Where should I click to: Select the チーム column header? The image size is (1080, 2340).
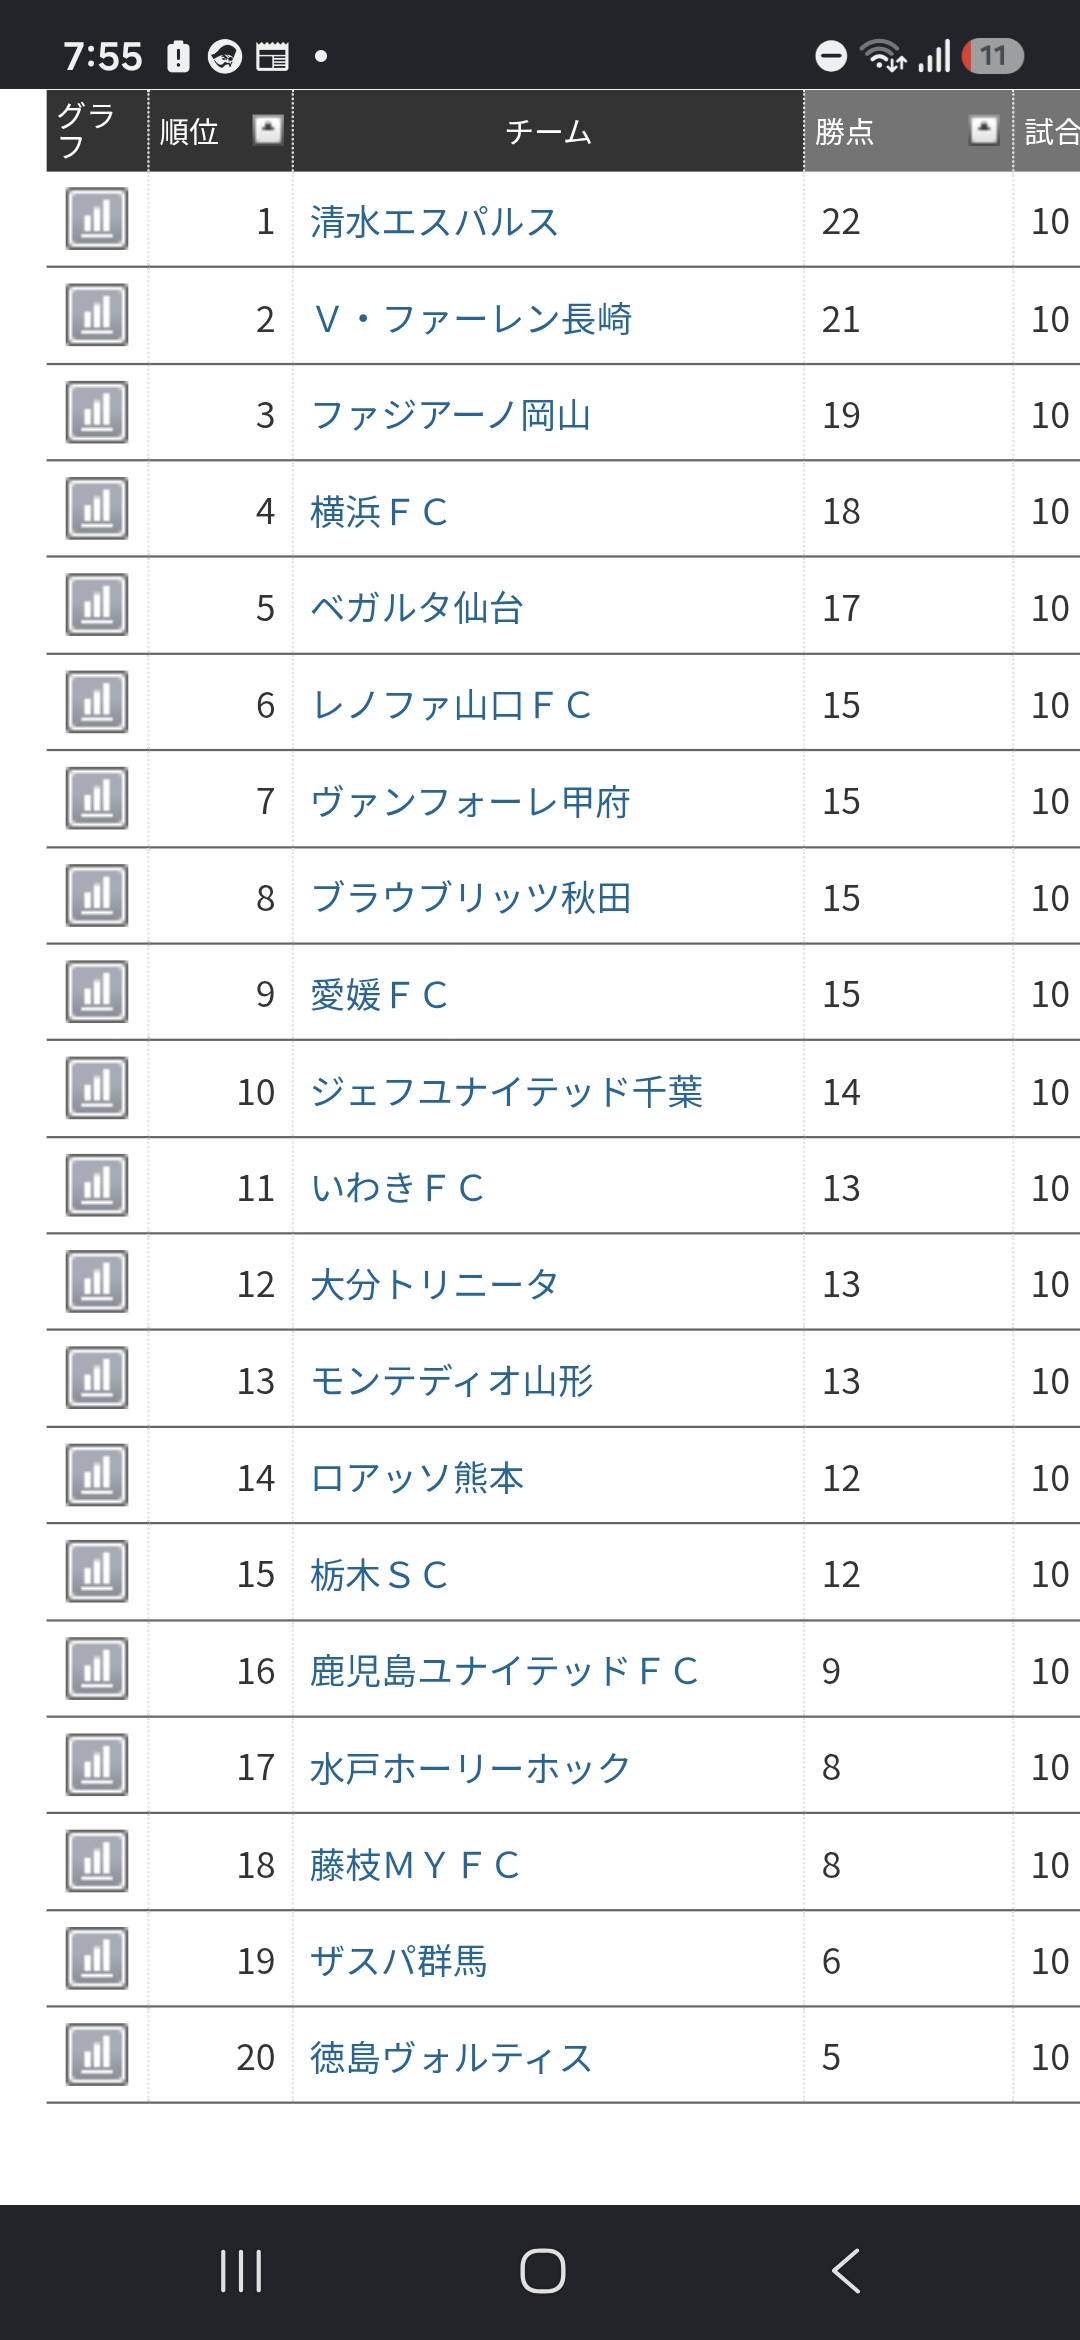[x=548, y=131]
